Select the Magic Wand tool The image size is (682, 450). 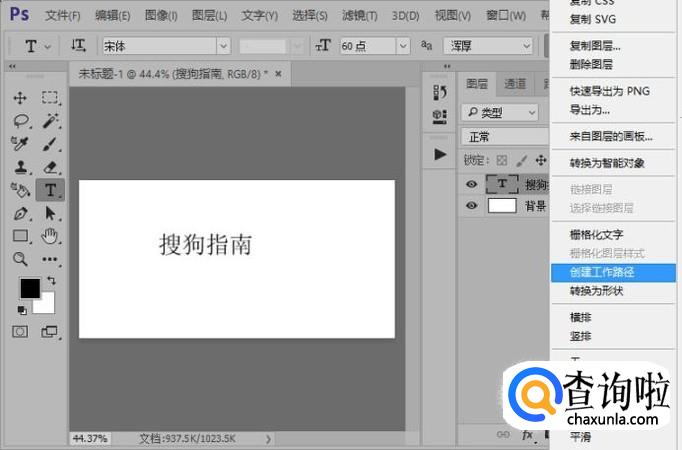pos(50,121)
